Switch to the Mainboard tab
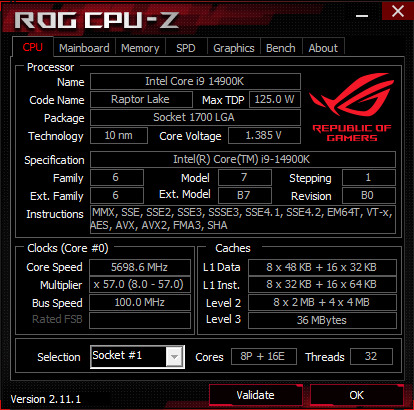 (x=84, y=48)
